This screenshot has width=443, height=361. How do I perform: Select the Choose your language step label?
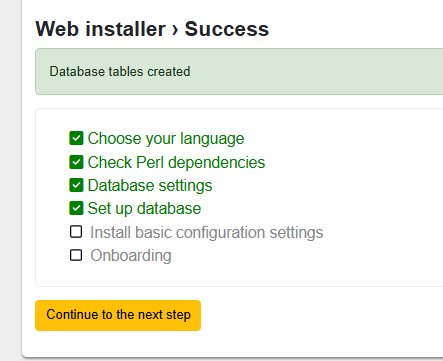166,139
